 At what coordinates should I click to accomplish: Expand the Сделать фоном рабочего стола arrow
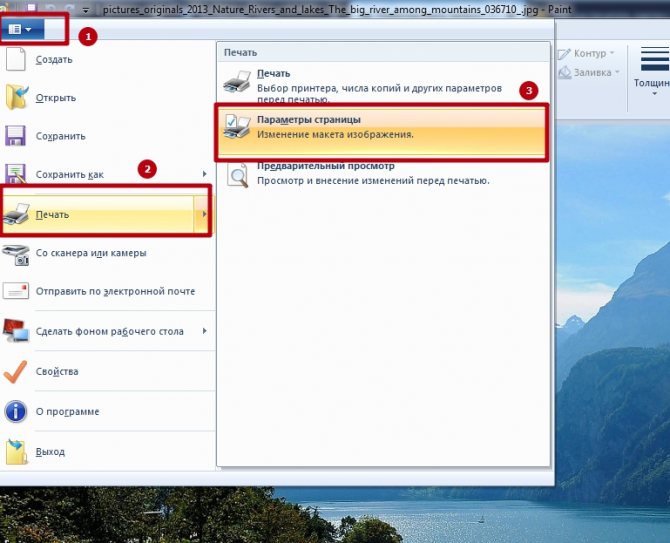[x=204, y=331]
